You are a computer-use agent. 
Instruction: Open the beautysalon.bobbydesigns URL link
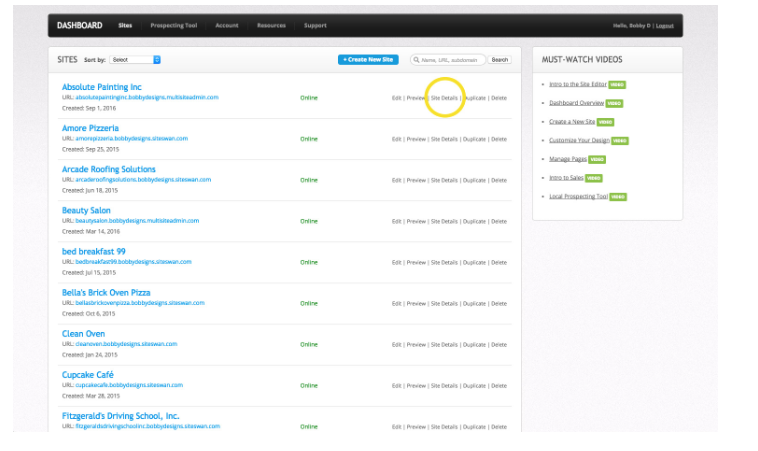137,220
